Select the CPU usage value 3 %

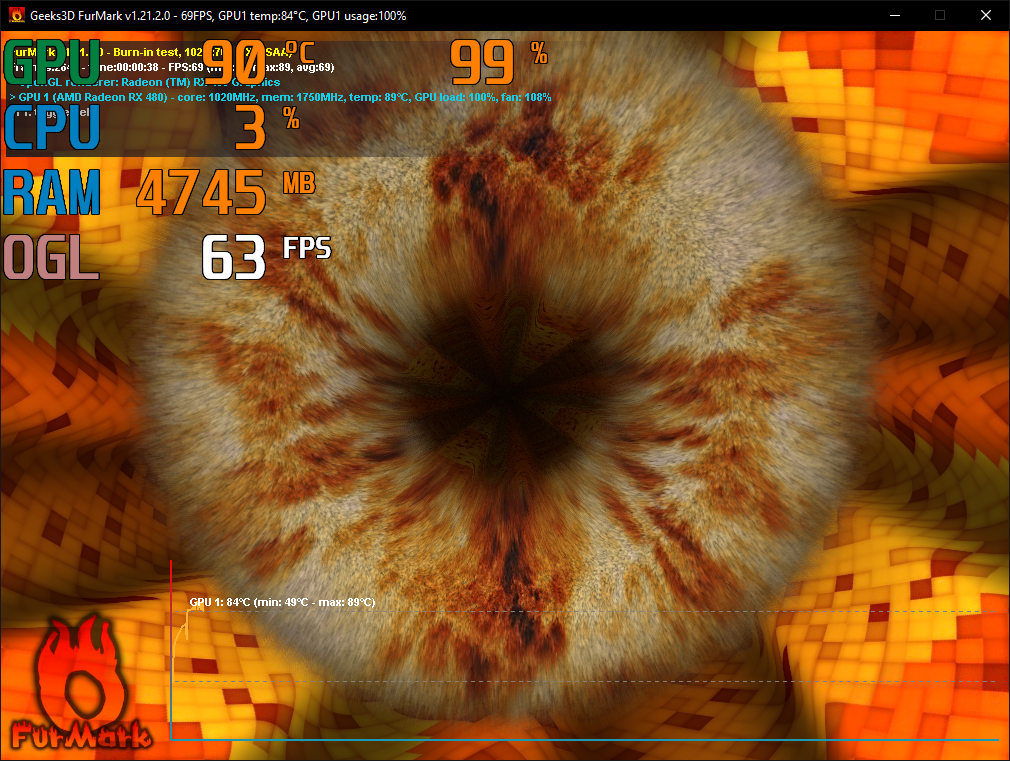coord(267,128)
